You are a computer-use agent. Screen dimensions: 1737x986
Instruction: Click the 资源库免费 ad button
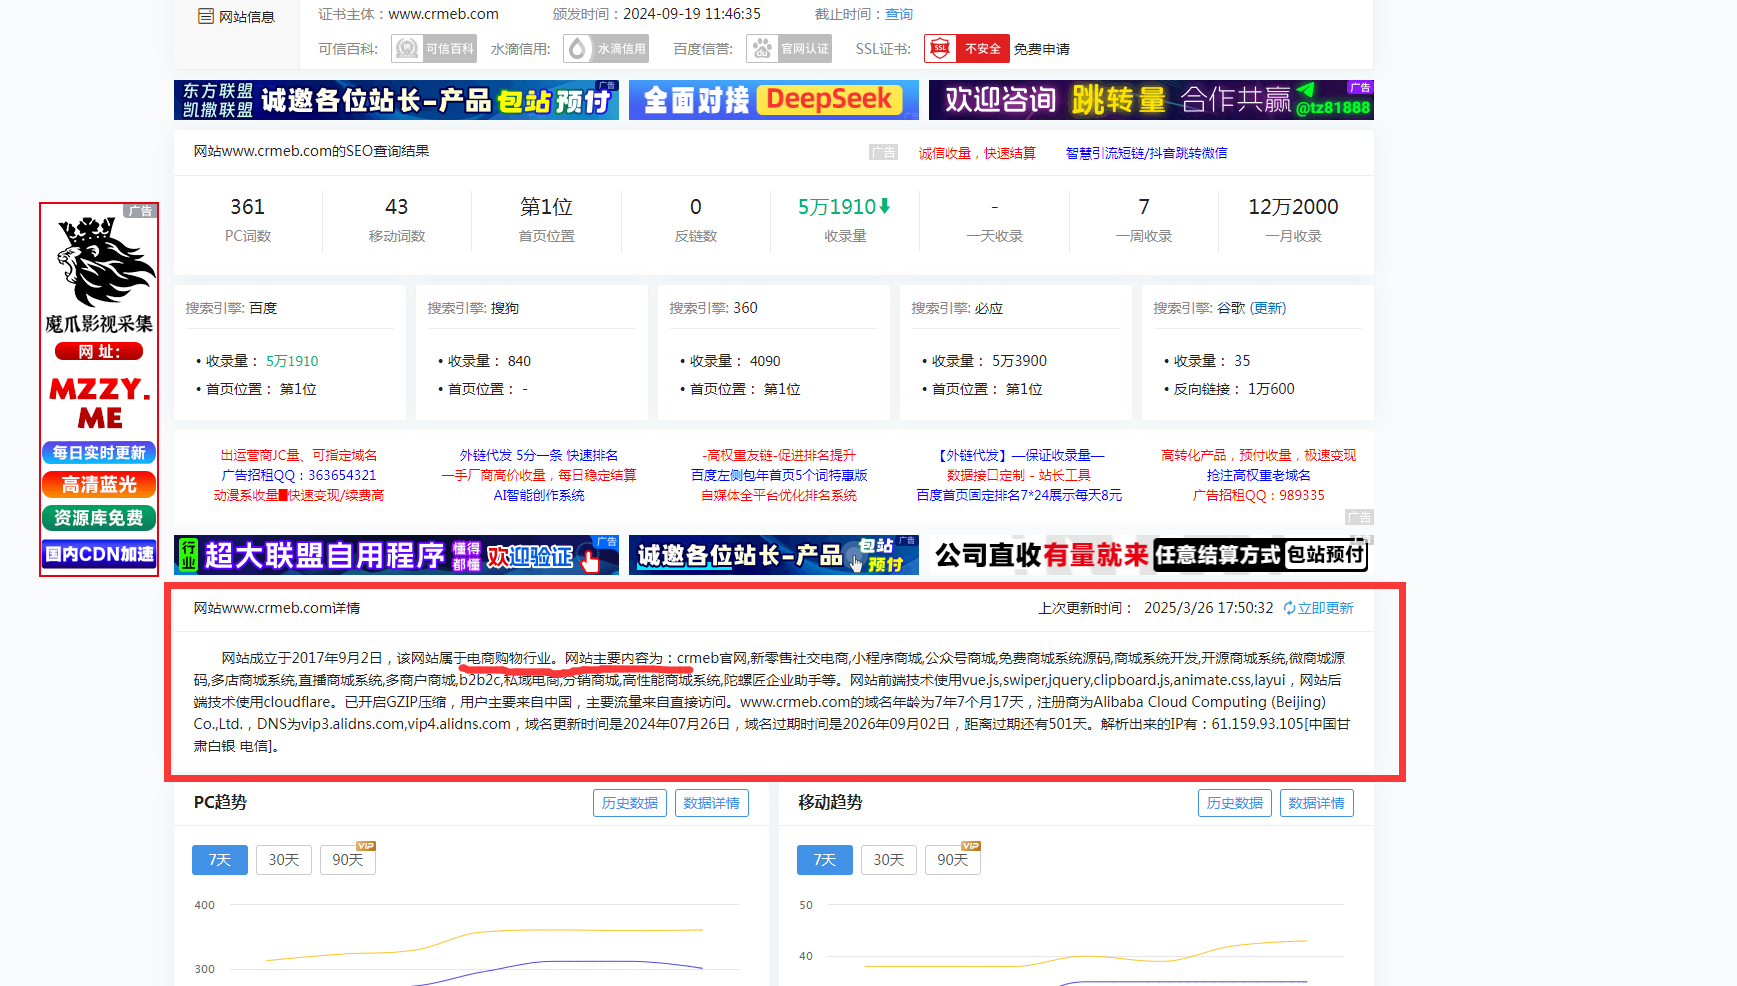coord(99,518)
